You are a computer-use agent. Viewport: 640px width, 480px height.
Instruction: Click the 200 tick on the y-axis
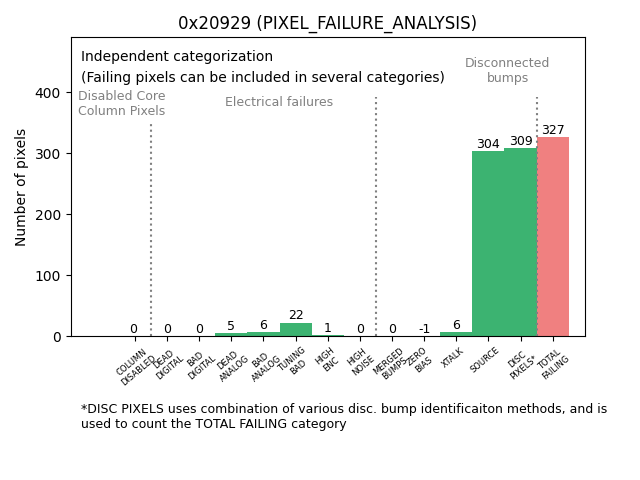pyautogui.click(x=47, y=215)
